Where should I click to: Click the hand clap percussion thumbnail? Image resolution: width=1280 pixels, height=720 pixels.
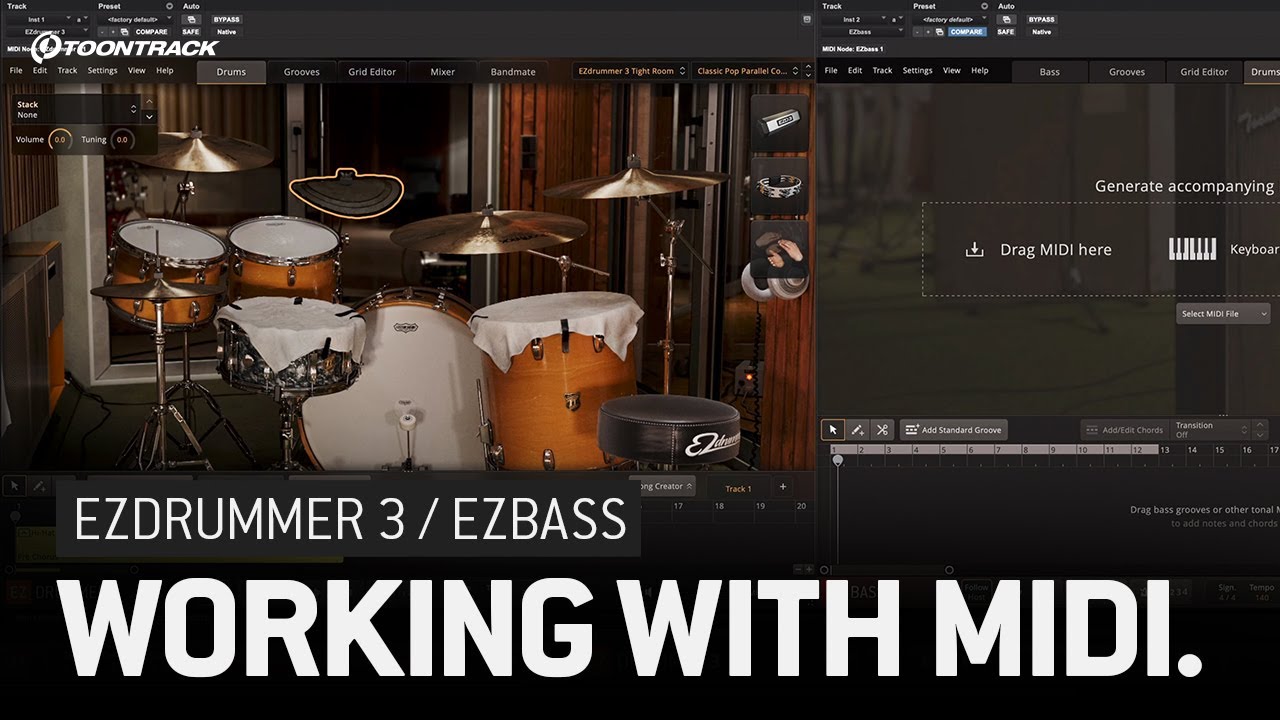[779, 249]
